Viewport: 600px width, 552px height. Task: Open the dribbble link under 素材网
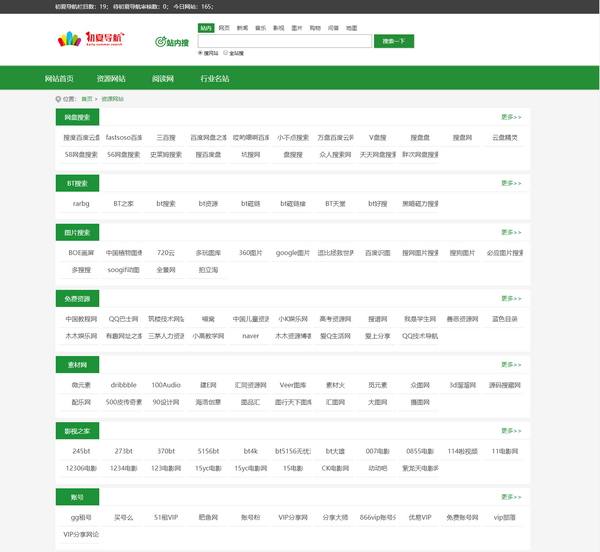pyautogui.click(x=124, y=384)
